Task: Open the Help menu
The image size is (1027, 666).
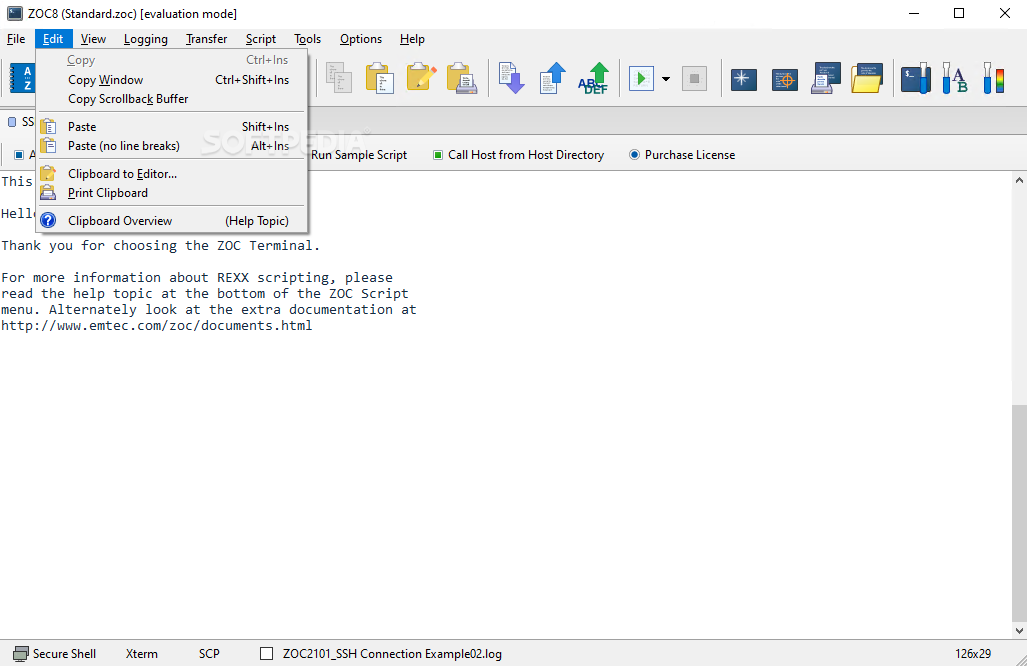Action: coord(412,39)
